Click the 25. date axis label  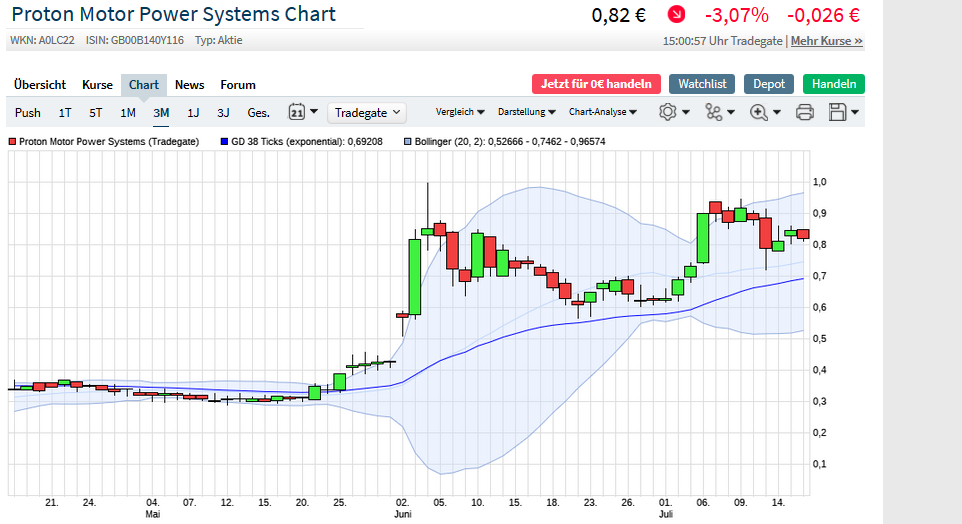click(x=340, y=503)
